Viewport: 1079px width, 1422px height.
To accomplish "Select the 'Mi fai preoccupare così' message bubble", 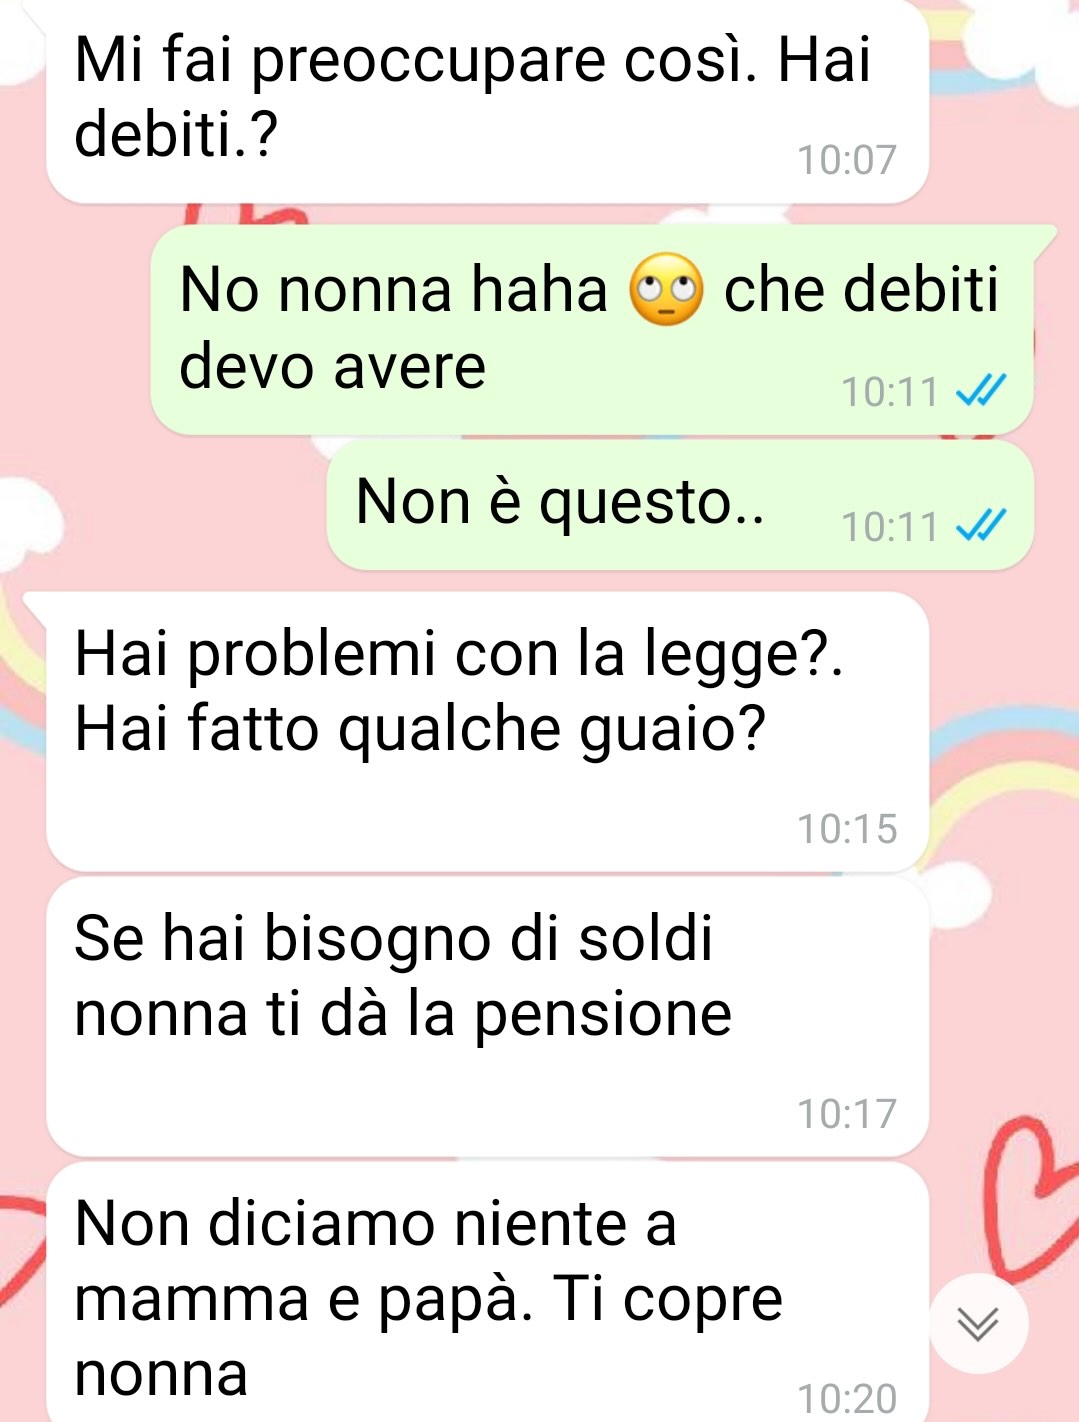I will [x=488, y=100].
